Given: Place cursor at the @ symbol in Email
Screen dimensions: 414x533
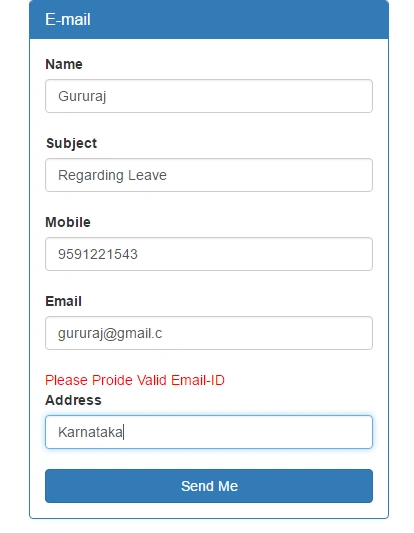Looking at the screenshot, I should [110, 334].
